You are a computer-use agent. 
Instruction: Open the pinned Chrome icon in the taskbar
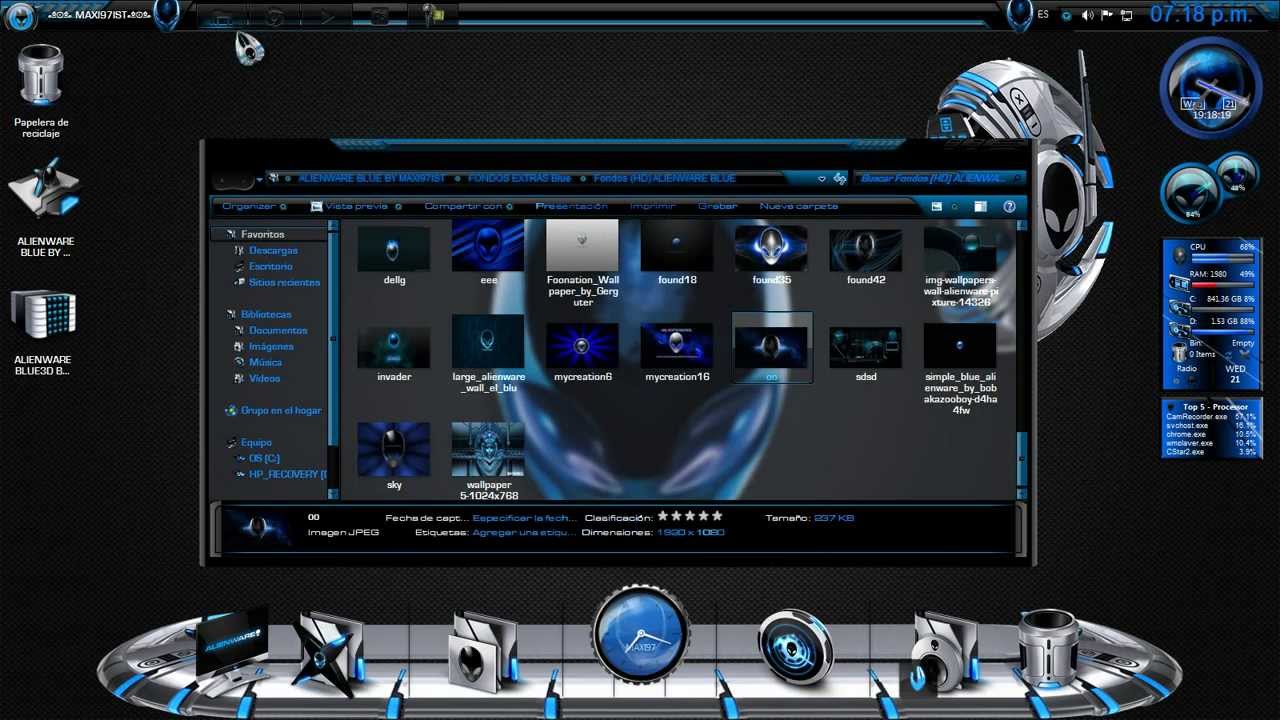coord(274,16)
